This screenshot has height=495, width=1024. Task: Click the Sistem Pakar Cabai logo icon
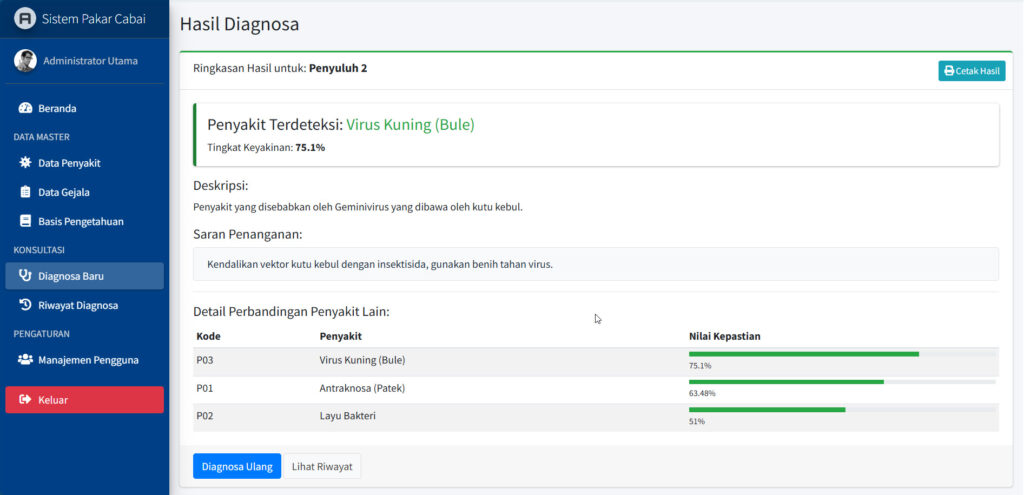(x=25, y=19)
